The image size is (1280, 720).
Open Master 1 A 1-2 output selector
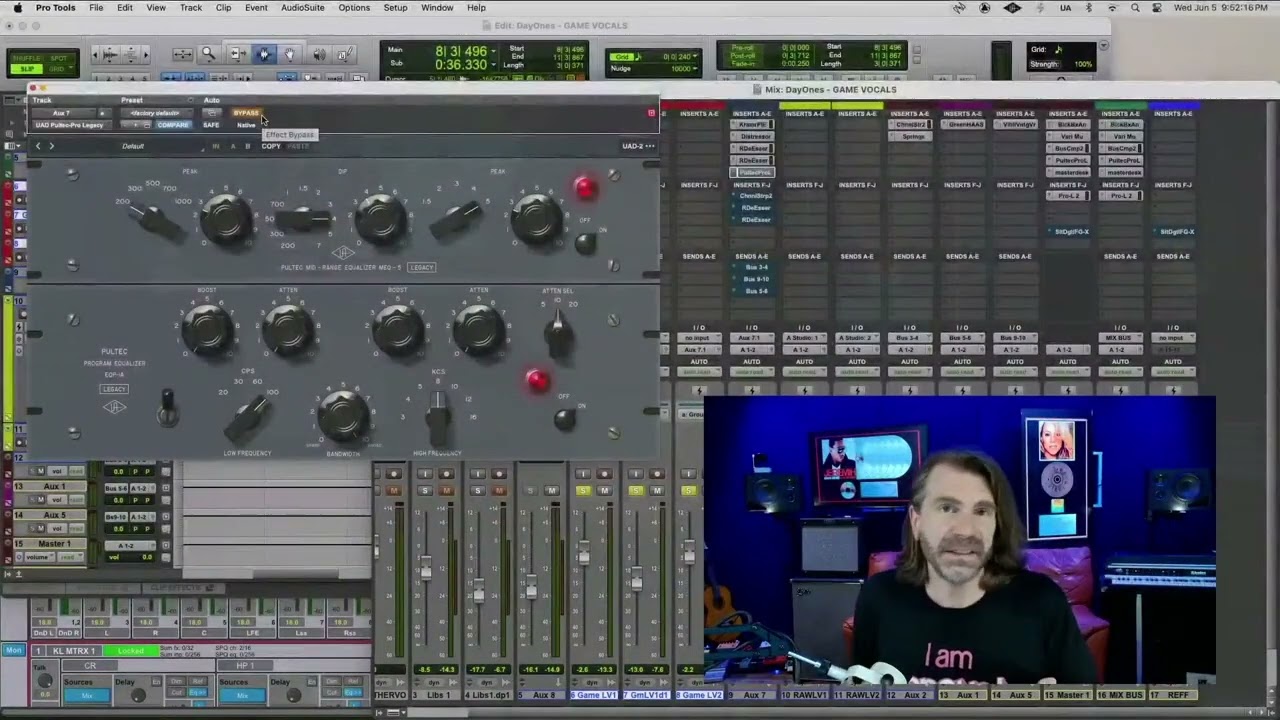point(128,546)
